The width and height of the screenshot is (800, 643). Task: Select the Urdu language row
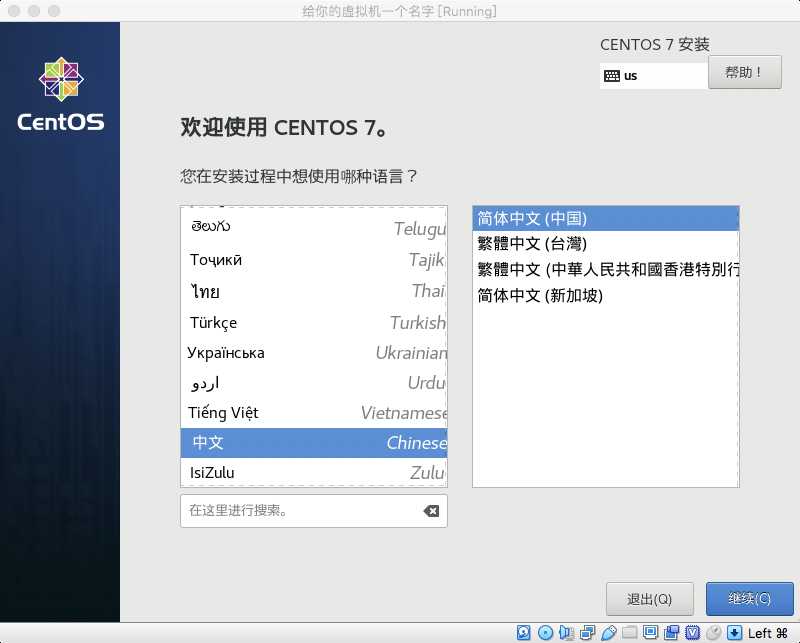point(314,383)
